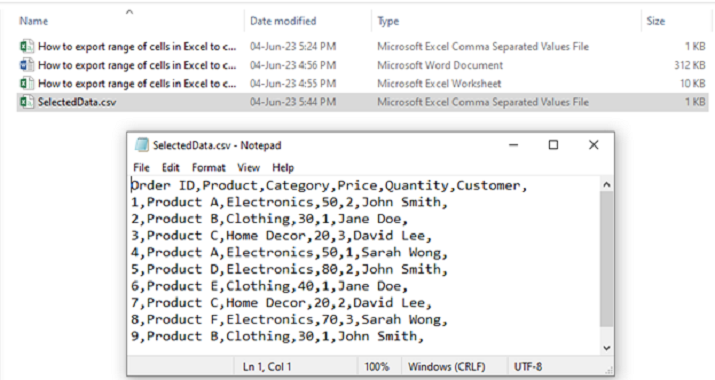Click date 04-Jun-23 4:56 PM

pos(293,65)
